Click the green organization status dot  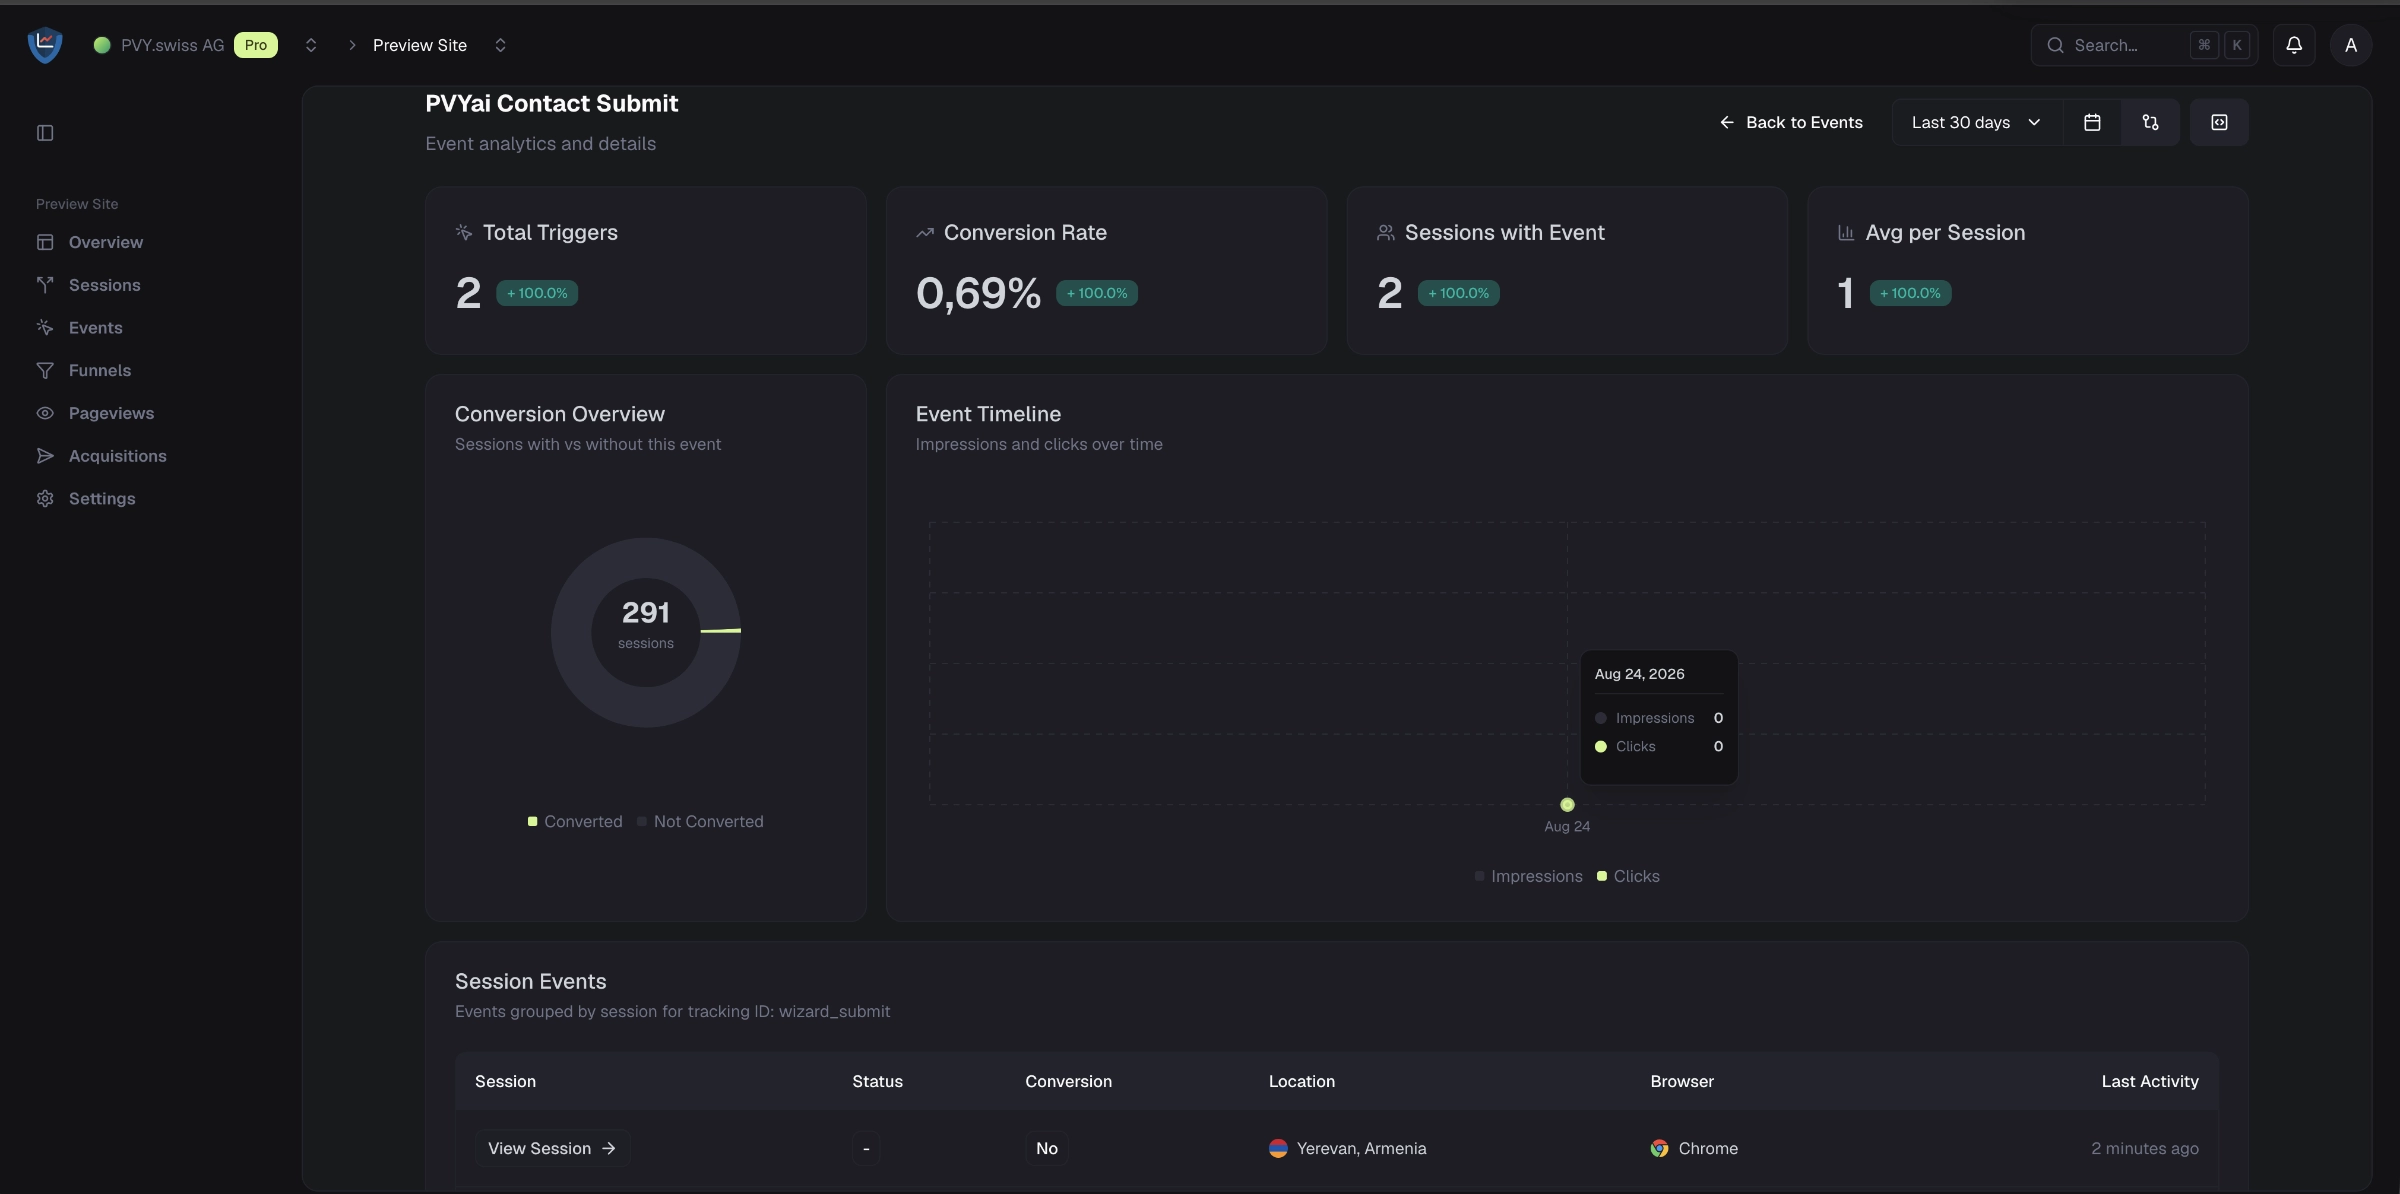[101, 45]
